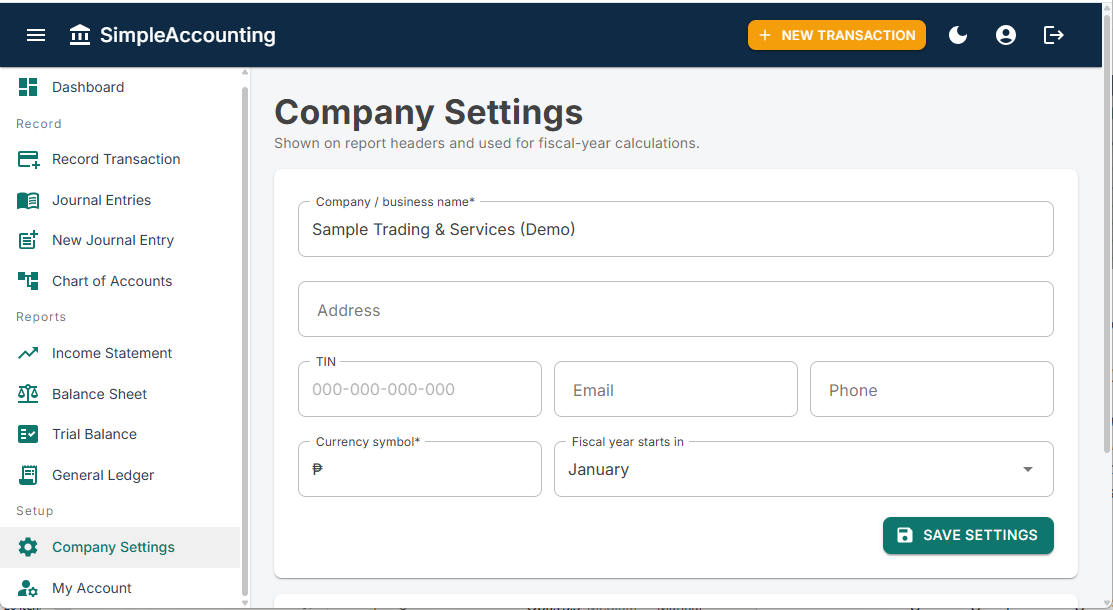This screenshot has width=1113, height=610.
Task: Click the Balance Sheet scales icon
Action: tap(28, 393)
